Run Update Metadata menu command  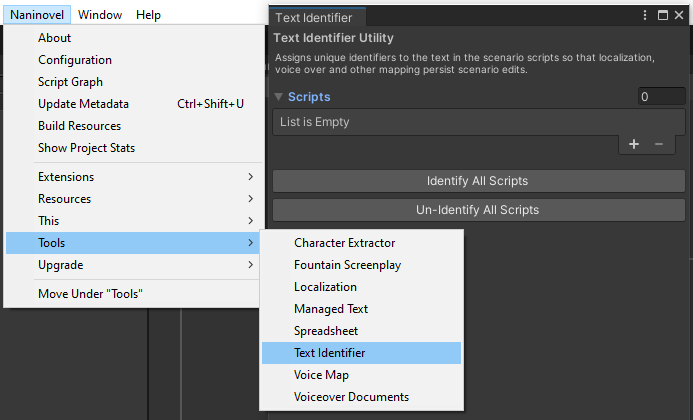coord(84,104)
